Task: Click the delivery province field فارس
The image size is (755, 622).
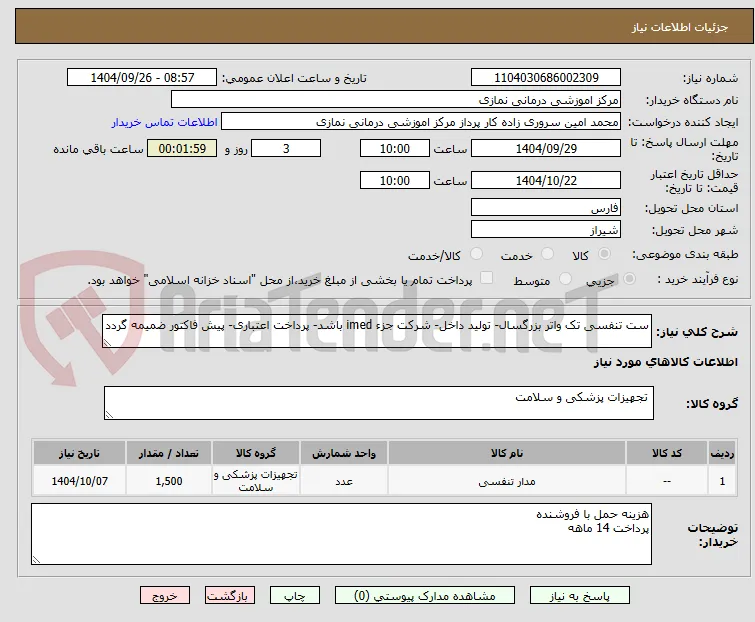Action: [x=546, y=207]
